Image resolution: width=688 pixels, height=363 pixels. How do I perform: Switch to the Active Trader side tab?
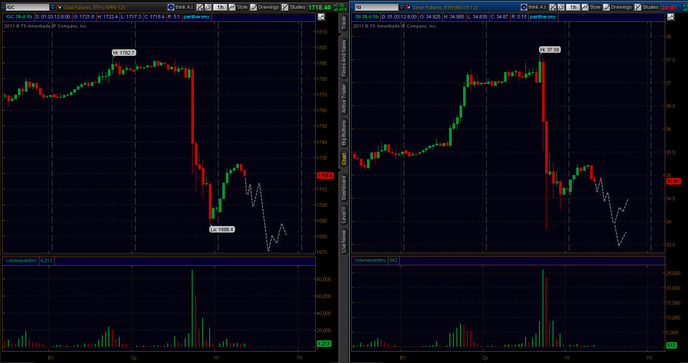coord(344,98)
